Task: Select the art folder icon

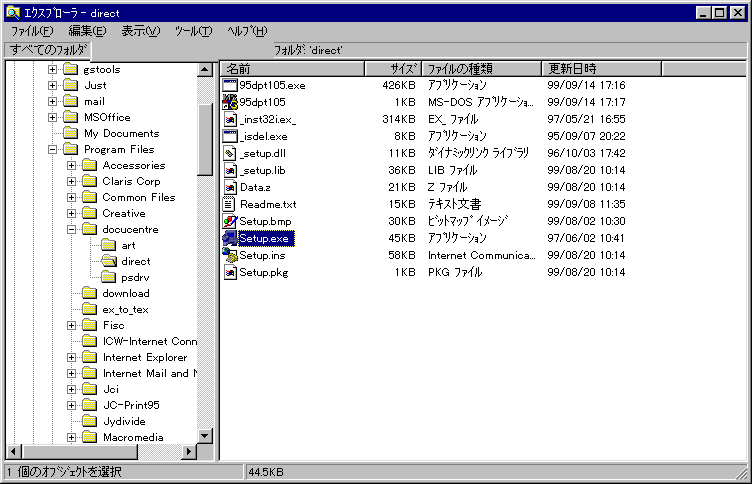Action: (109, 246)
